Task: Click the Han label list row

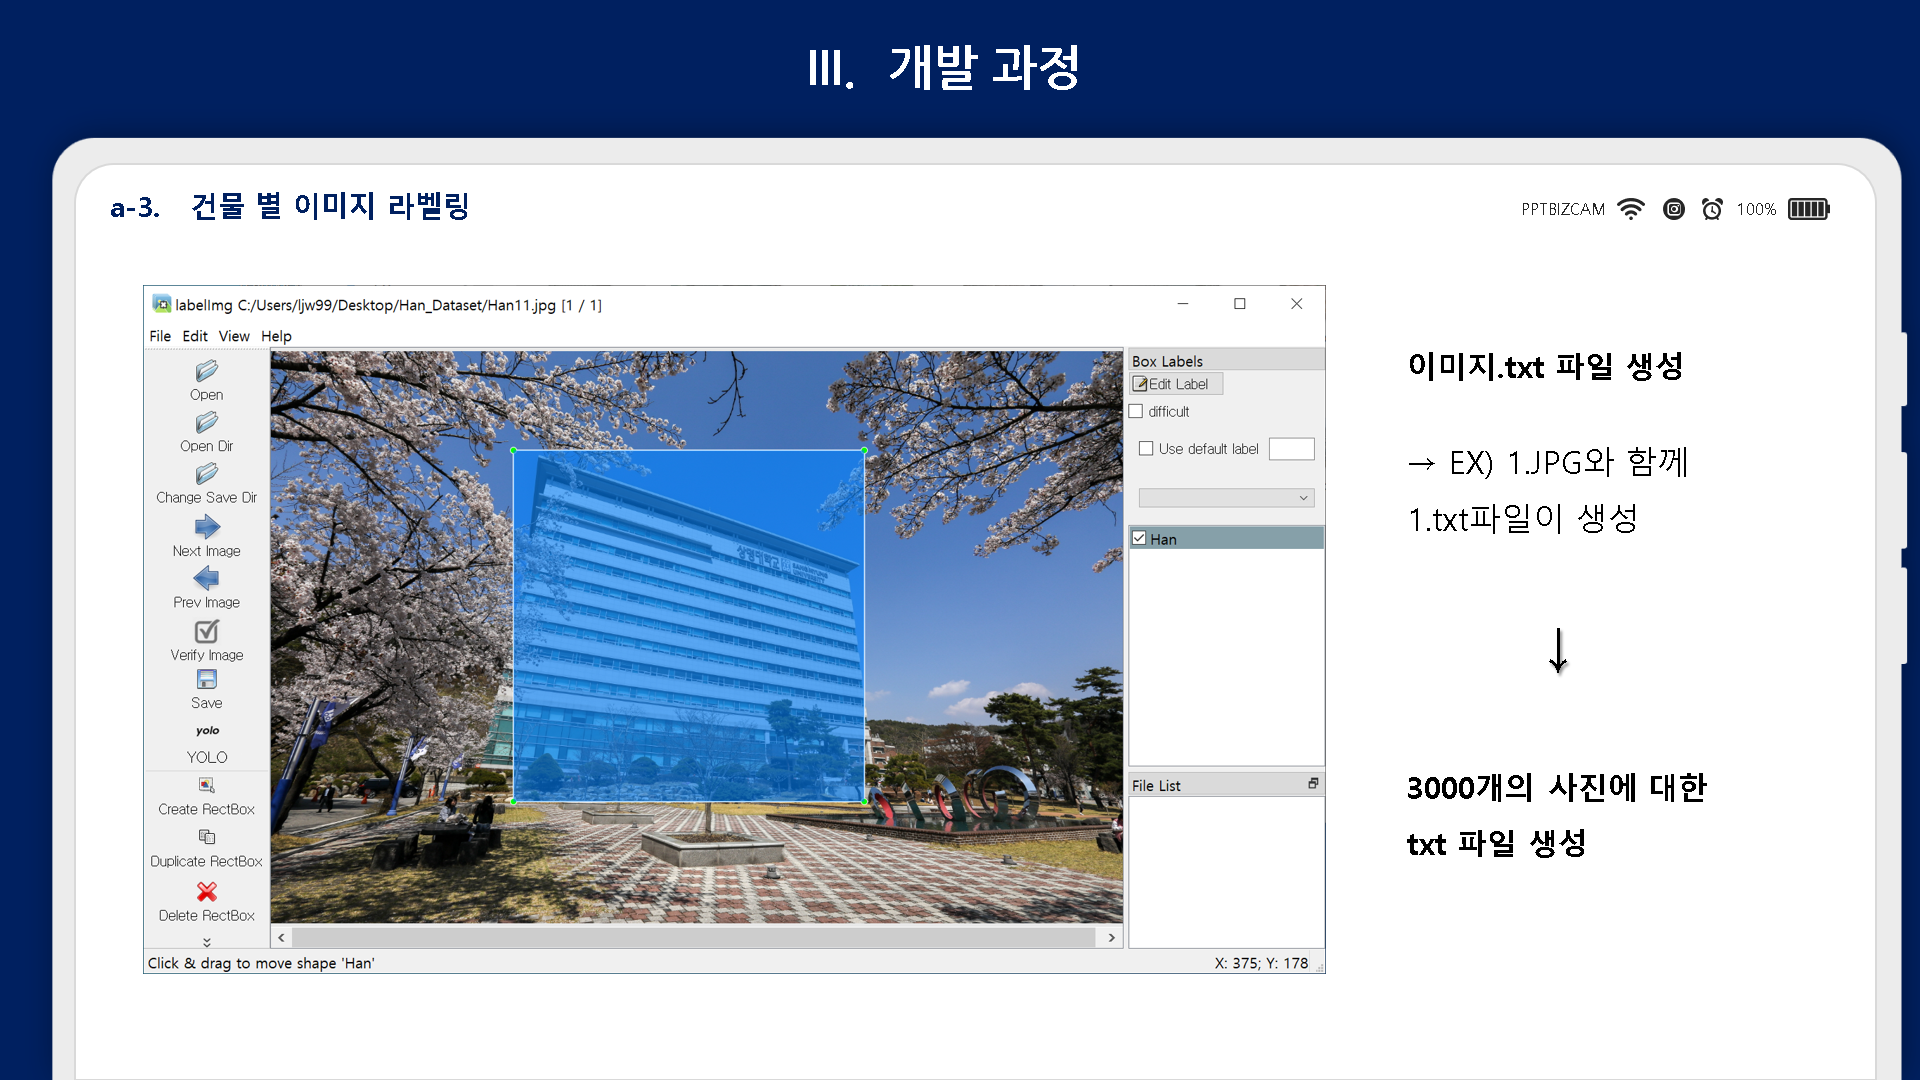Action: tap(1226, 538)
